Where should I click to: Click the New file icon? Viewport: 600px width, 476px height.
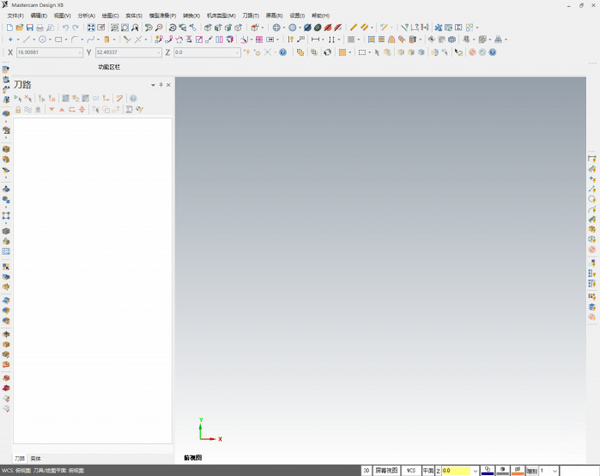[10, 28]
